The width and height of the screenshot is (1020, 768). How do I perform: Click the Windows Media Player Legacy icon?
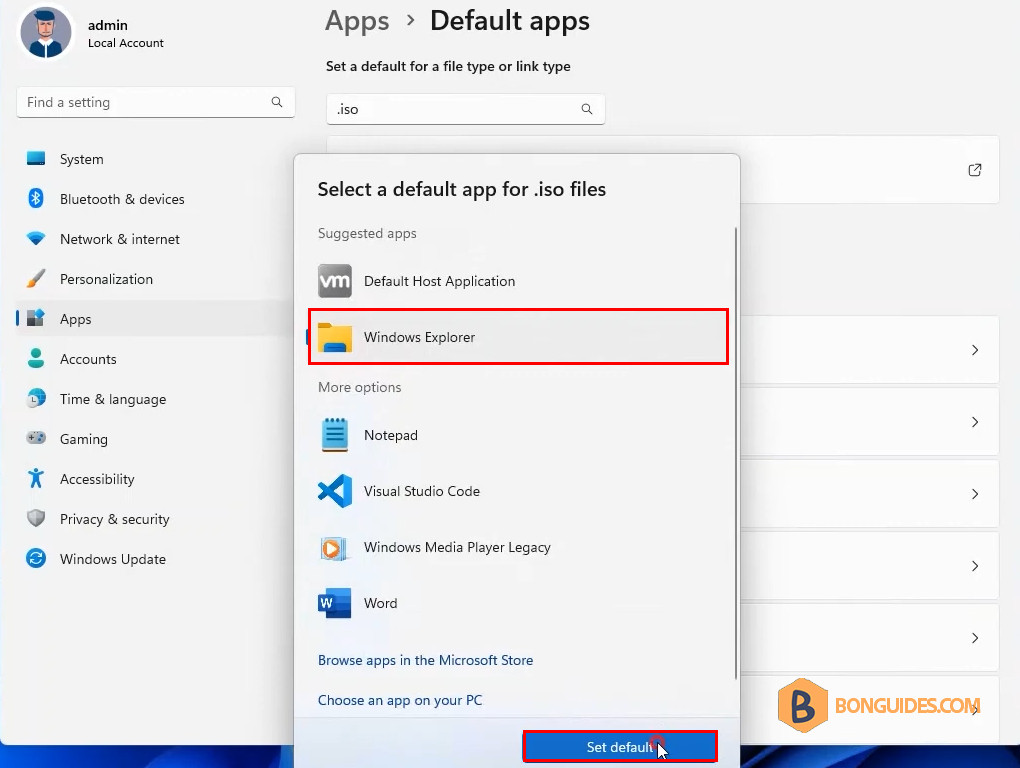point(332,548)
